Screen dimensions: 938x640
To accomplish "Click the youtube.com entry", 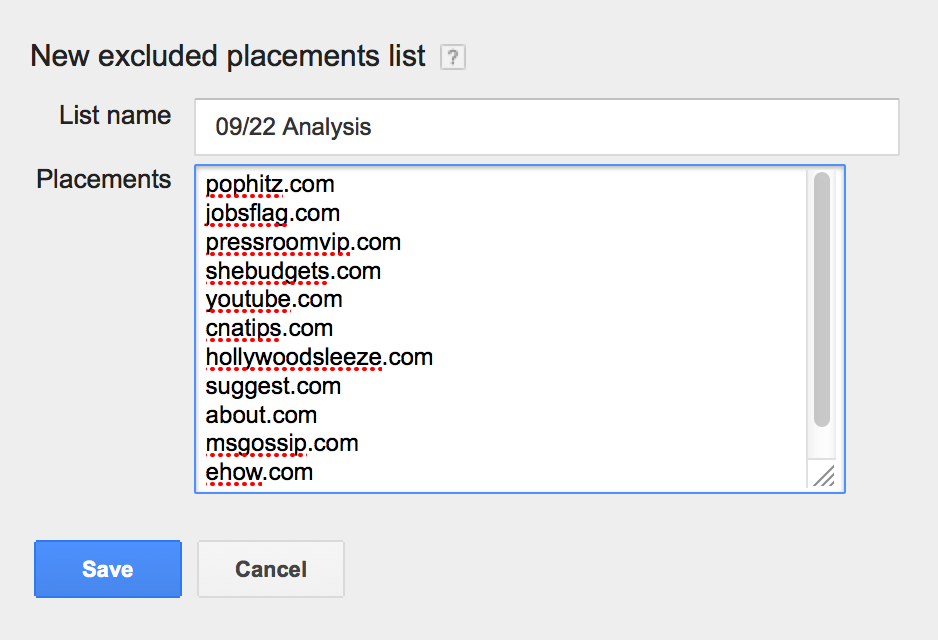I will click(274, 299).
